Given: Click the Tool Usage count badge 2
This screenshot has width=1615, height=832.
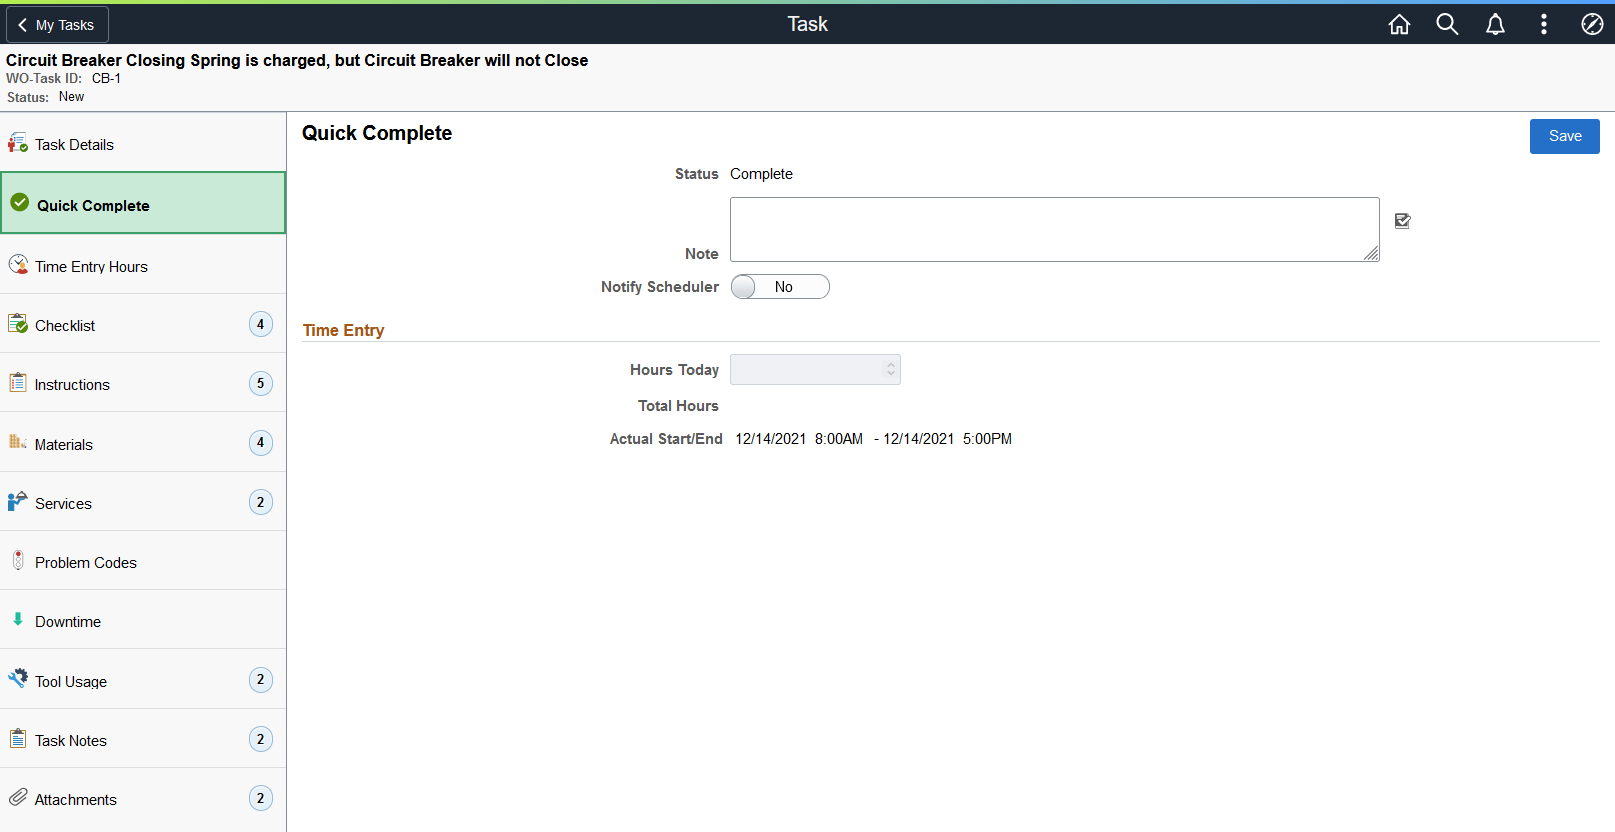Looking at the screenshot, I should pyautogui.click(x=261, y=680).
